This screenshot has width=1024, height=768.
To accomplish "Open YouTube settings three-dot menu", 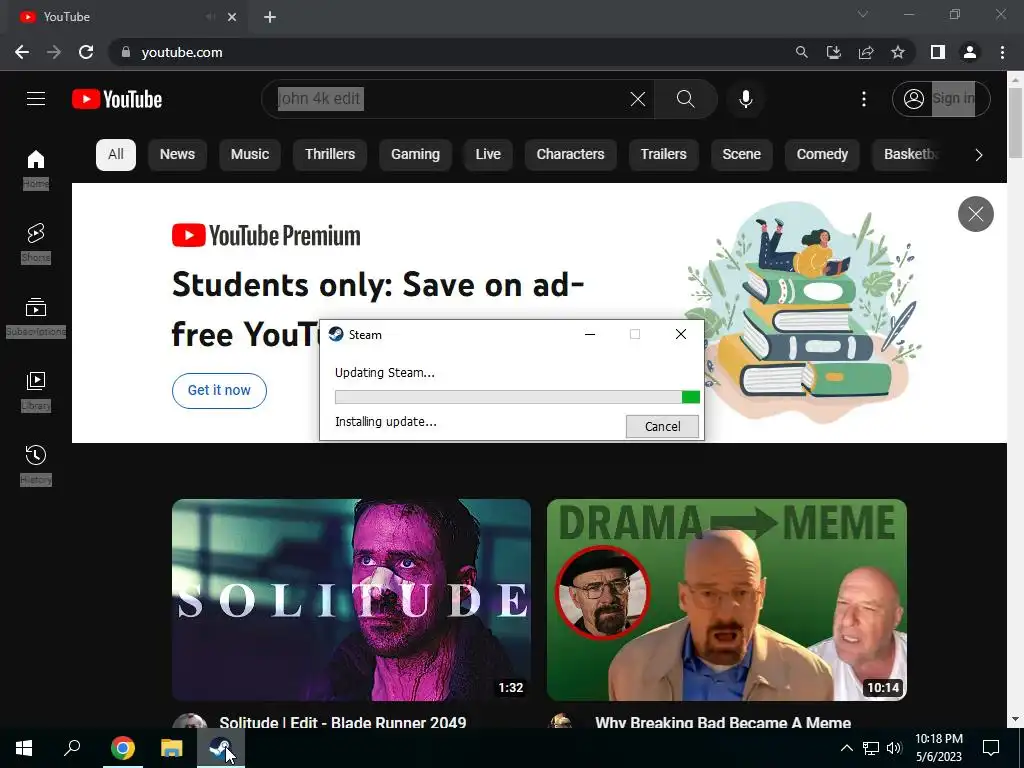I will 863,99.
